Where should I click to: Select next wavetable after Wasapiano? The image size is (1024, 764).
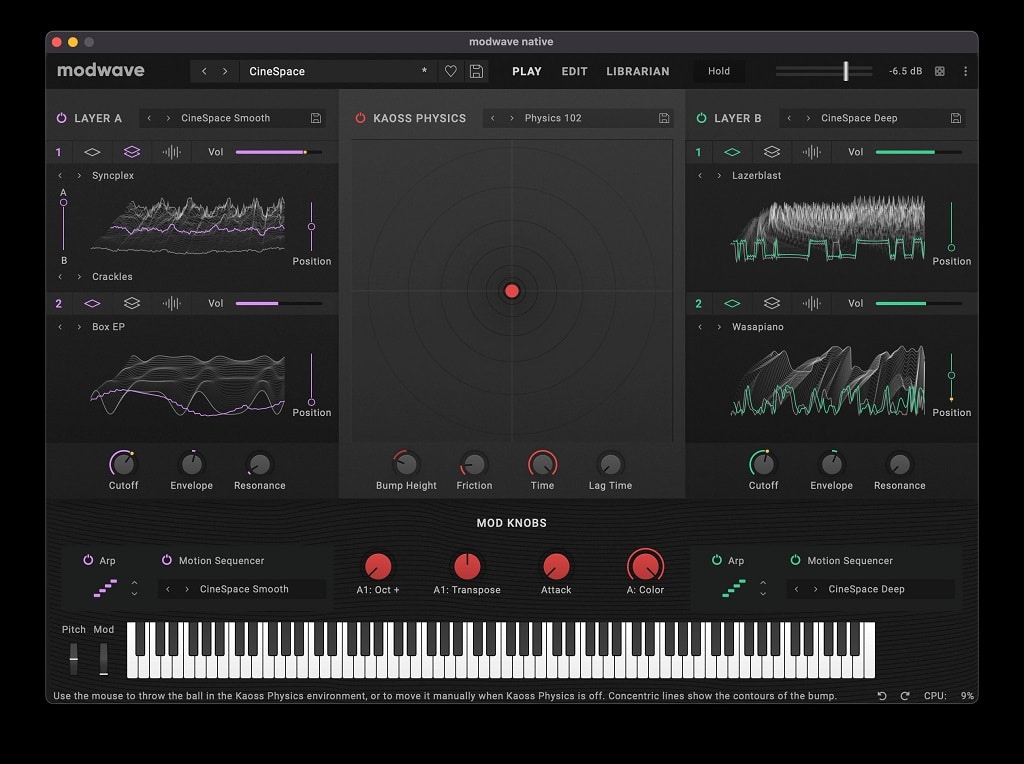[x=719, y=327]
